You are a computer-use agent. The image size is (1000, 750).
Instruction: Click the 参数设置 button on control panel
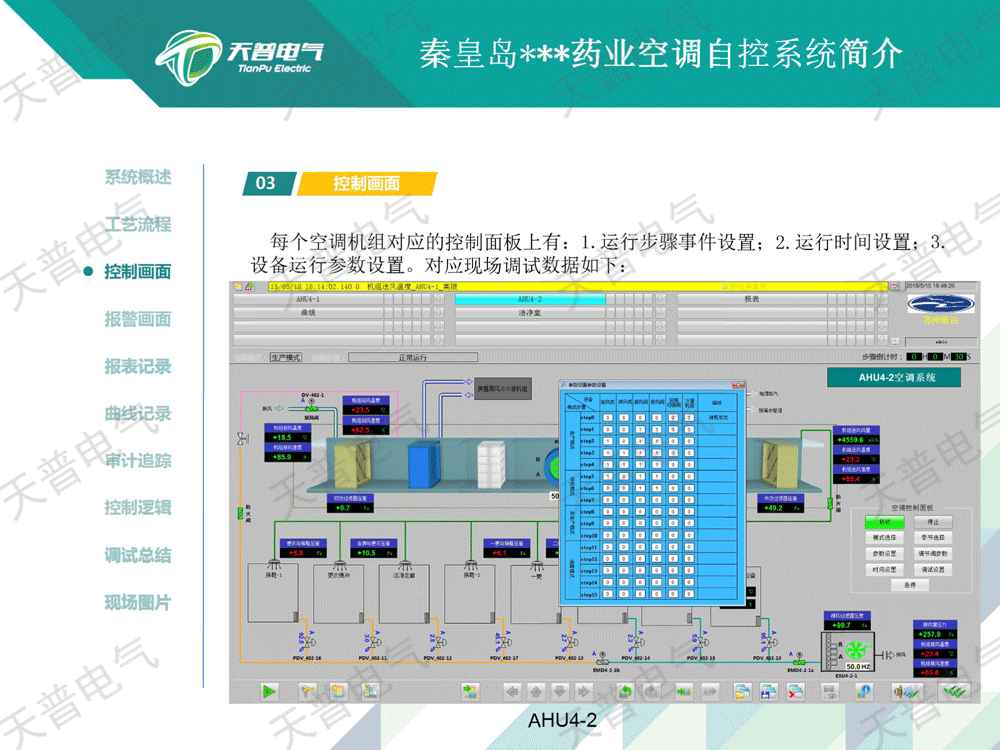[884, 554]
